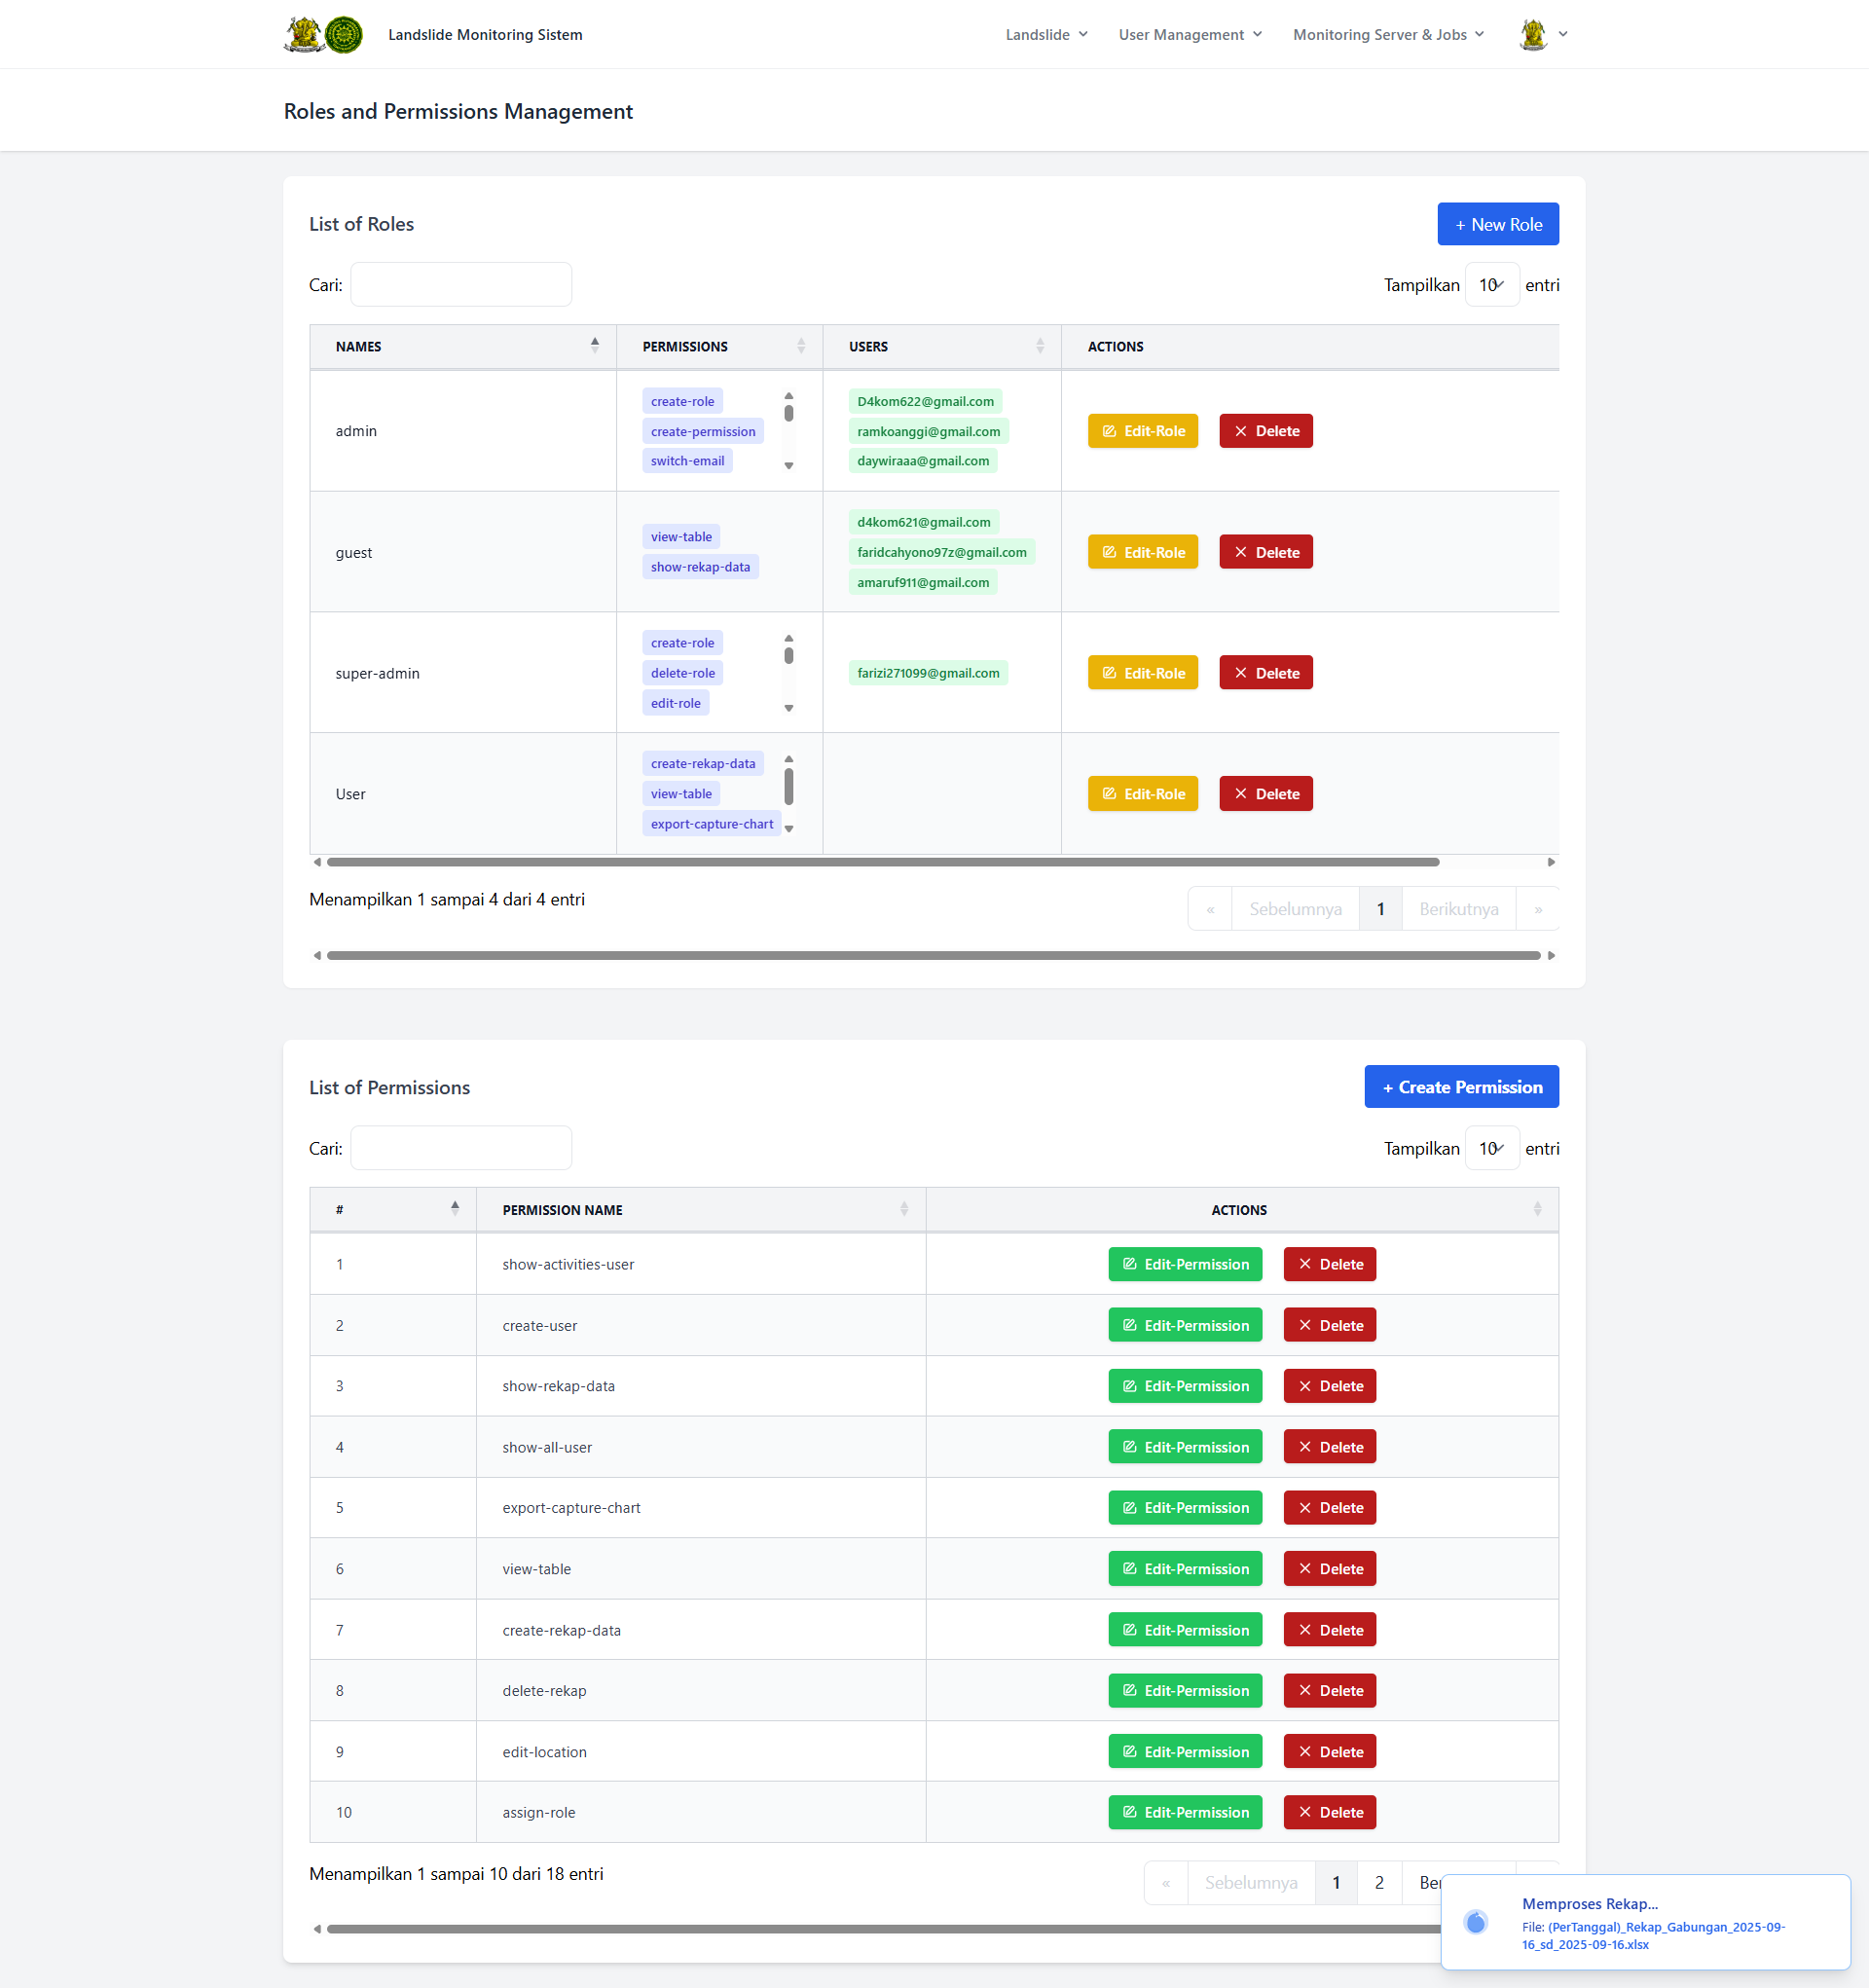
Task: Open permissions entries-per-page selector
Action: (1491, 1148)
